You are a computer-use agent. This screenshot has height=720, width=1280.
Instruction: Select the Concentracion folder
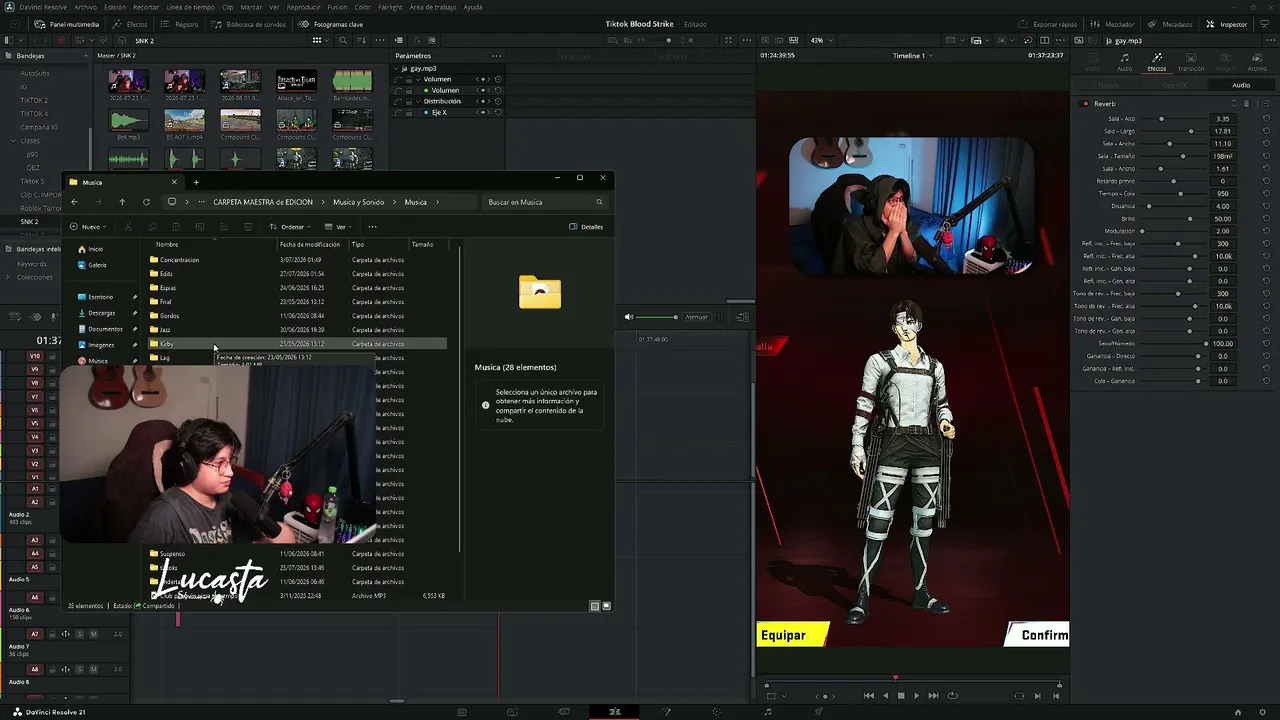click(x=296, y=260)
